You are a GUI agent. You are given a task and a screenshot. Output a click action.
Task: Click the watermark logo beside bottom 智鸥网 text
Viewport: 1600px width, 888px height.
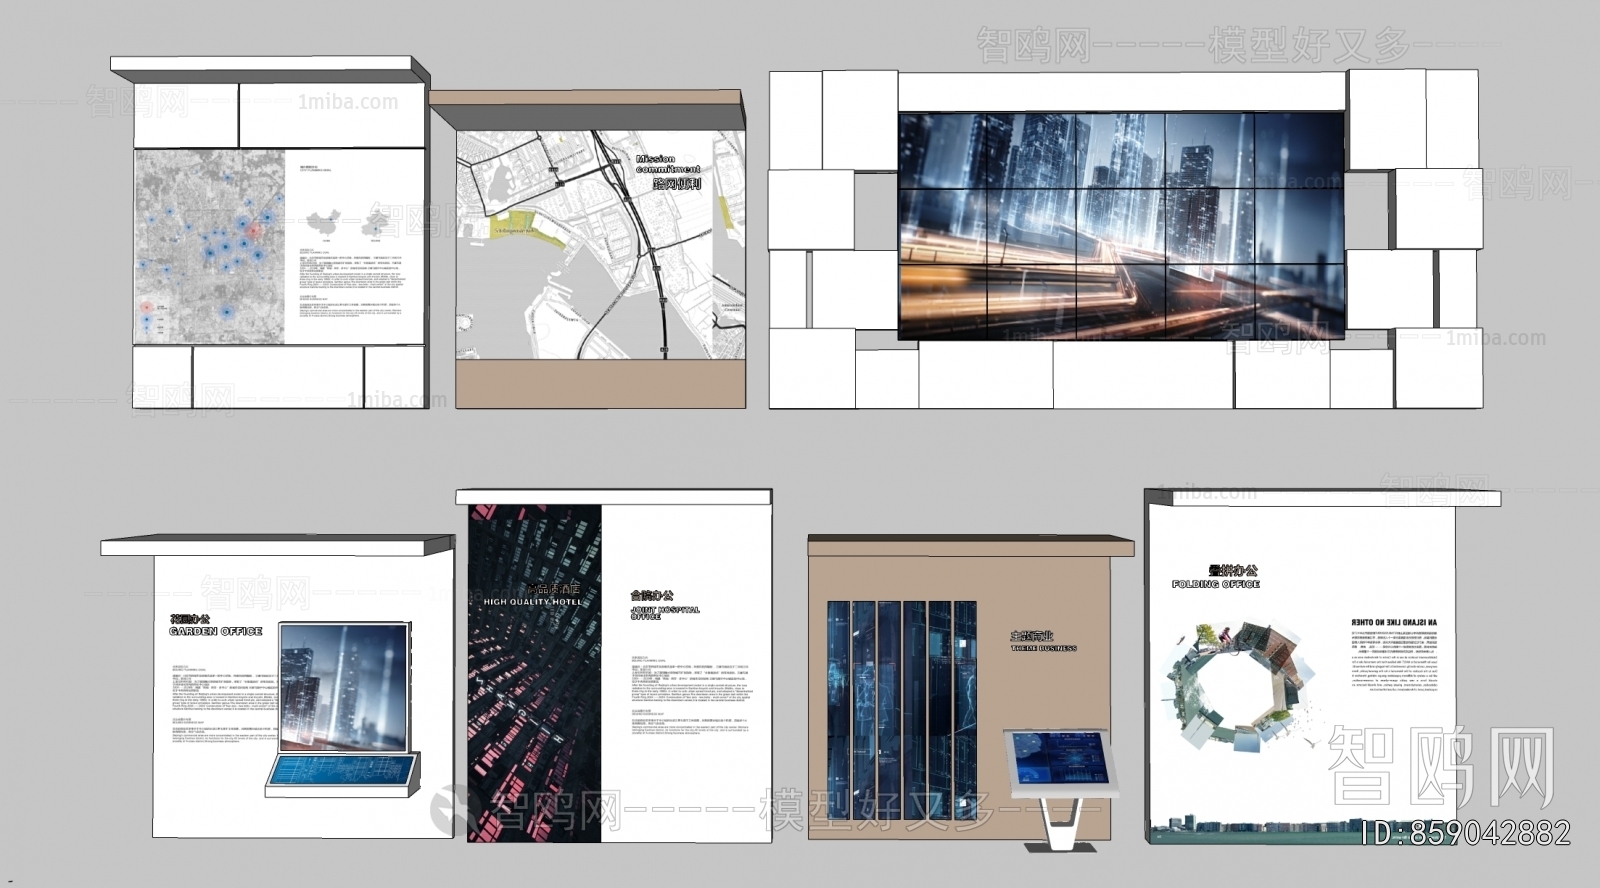point(453,805)
